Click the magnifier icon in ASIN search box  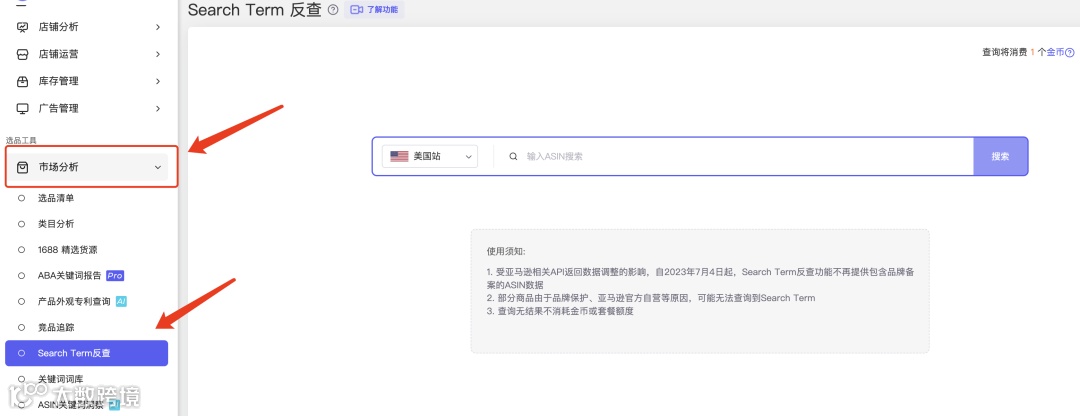[x=513, y=156]
